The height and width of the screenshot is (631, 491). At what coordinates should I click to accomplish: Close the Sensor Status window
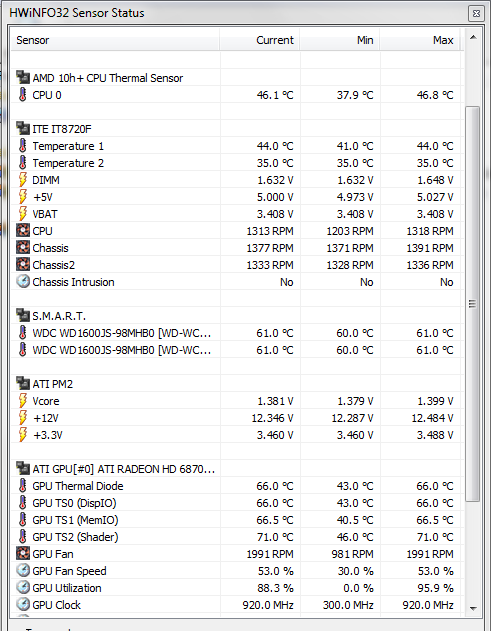476,13
